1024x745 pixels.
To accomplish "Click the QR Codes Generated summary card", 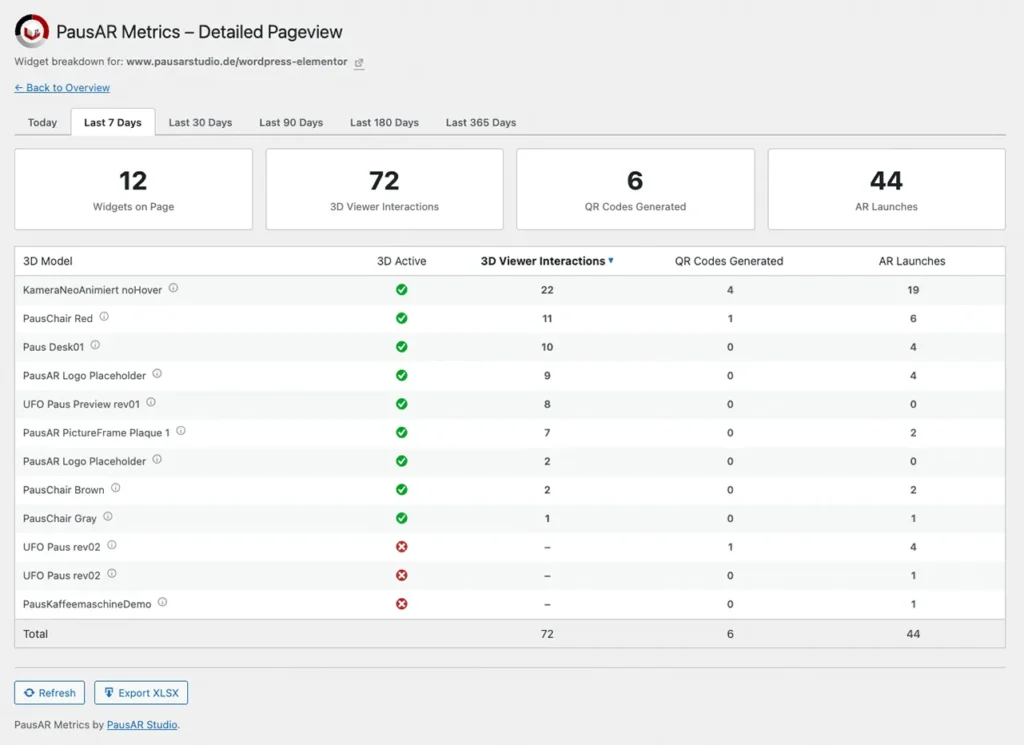I will coord(635,189).
